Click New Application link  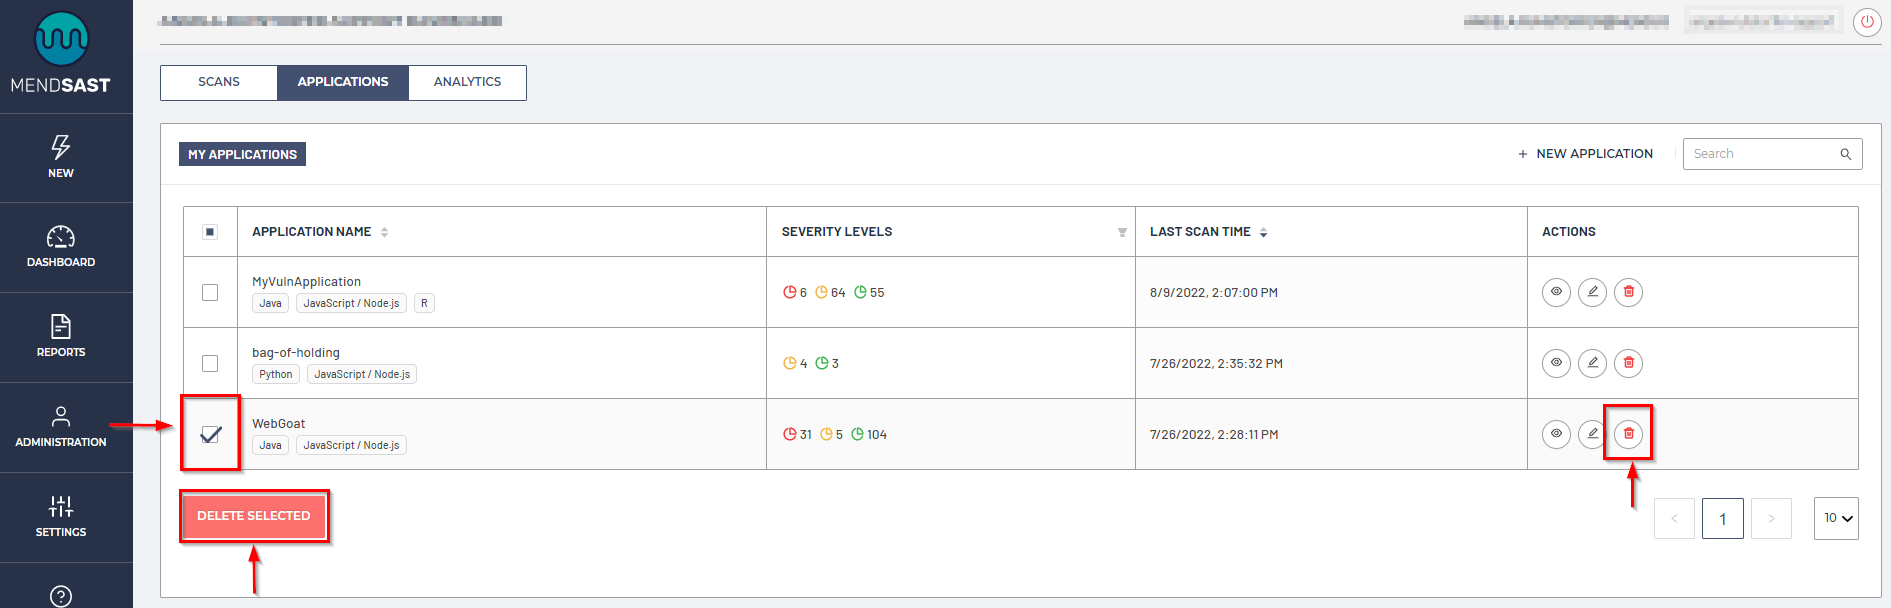pos(1585,154)
